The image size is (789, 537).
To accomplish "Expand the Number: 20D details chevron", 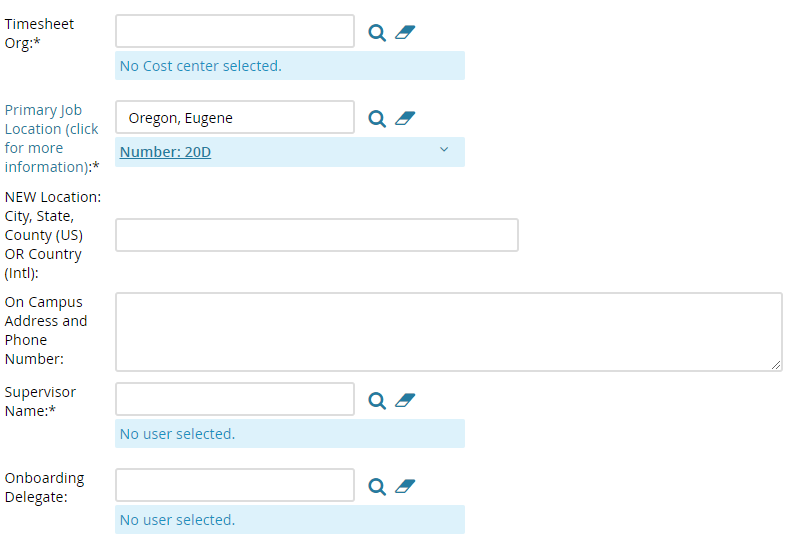I will (x=444, y=149).
